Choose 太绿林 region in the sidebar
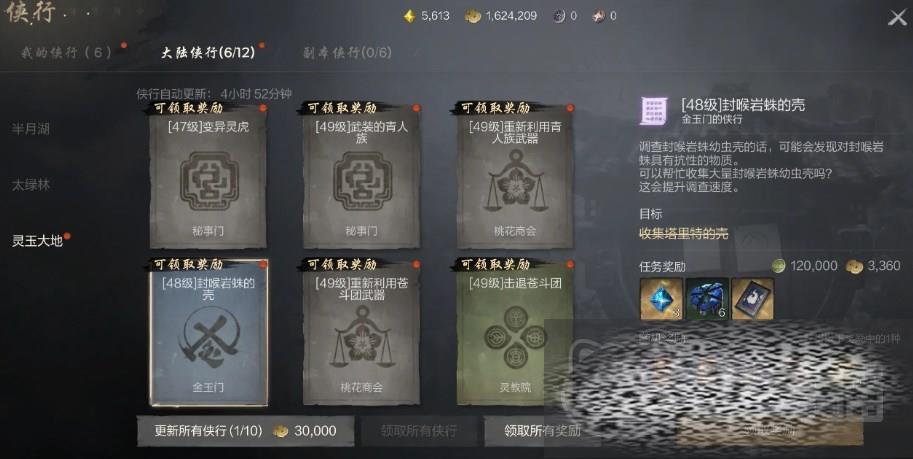913x459 pixels. (31, 185)
